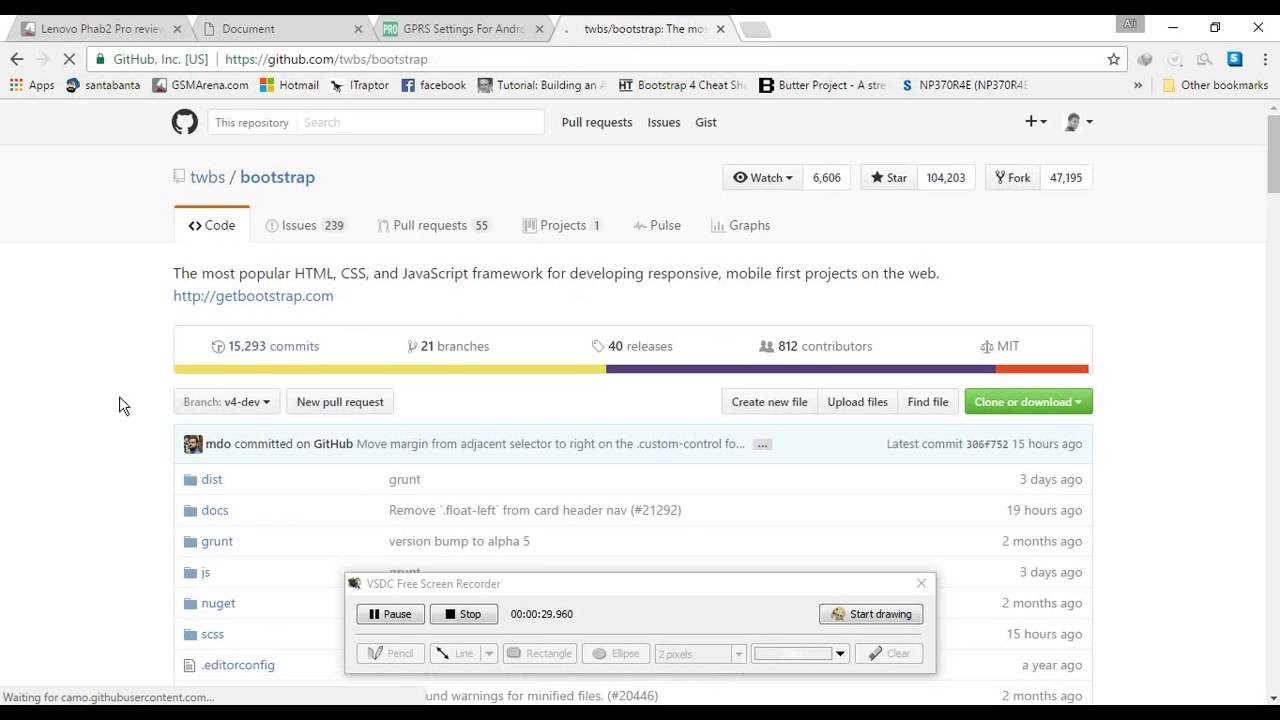Click the language breakdown color bar
The image size is (1280, 720).
pos(631,369)
